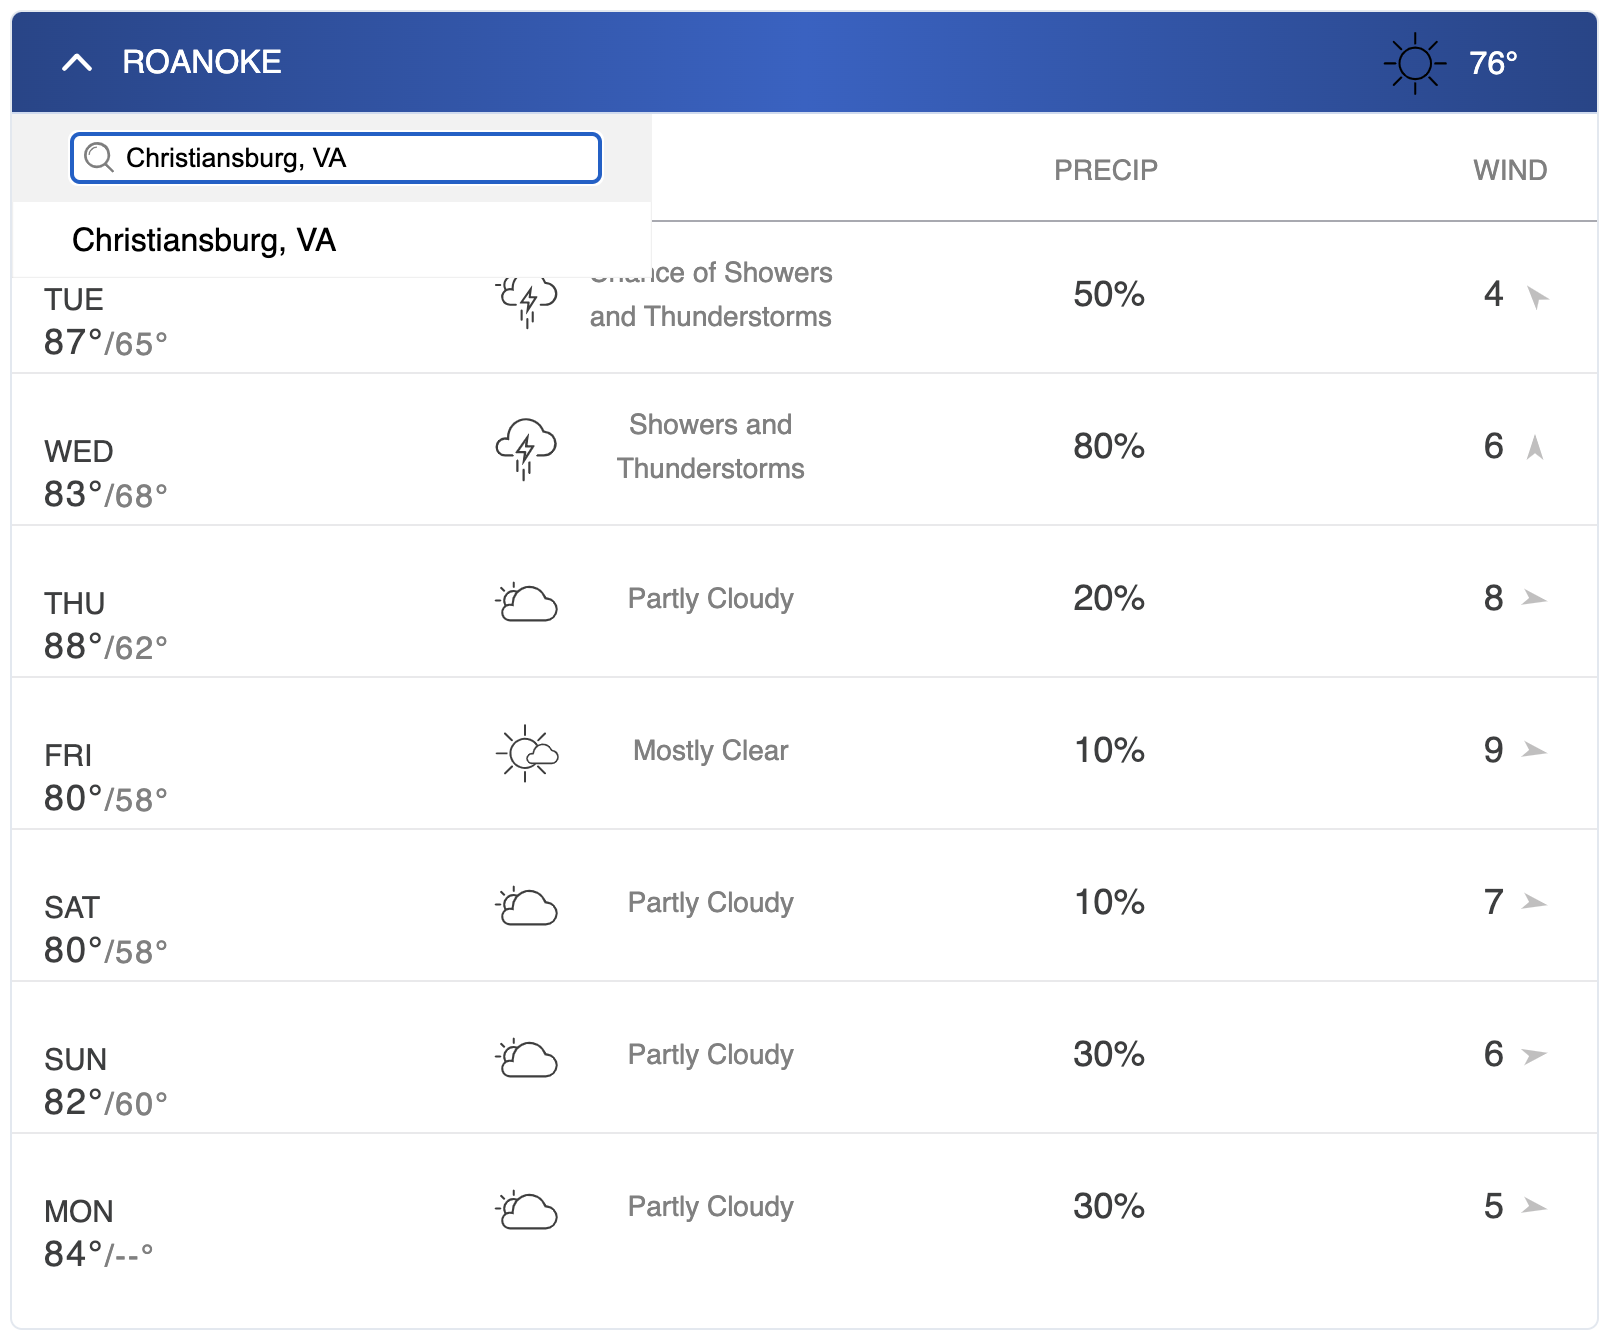Viewport: 1610px width, 1342px height.
Task: Click the SUN day label
Action: 76,1059
